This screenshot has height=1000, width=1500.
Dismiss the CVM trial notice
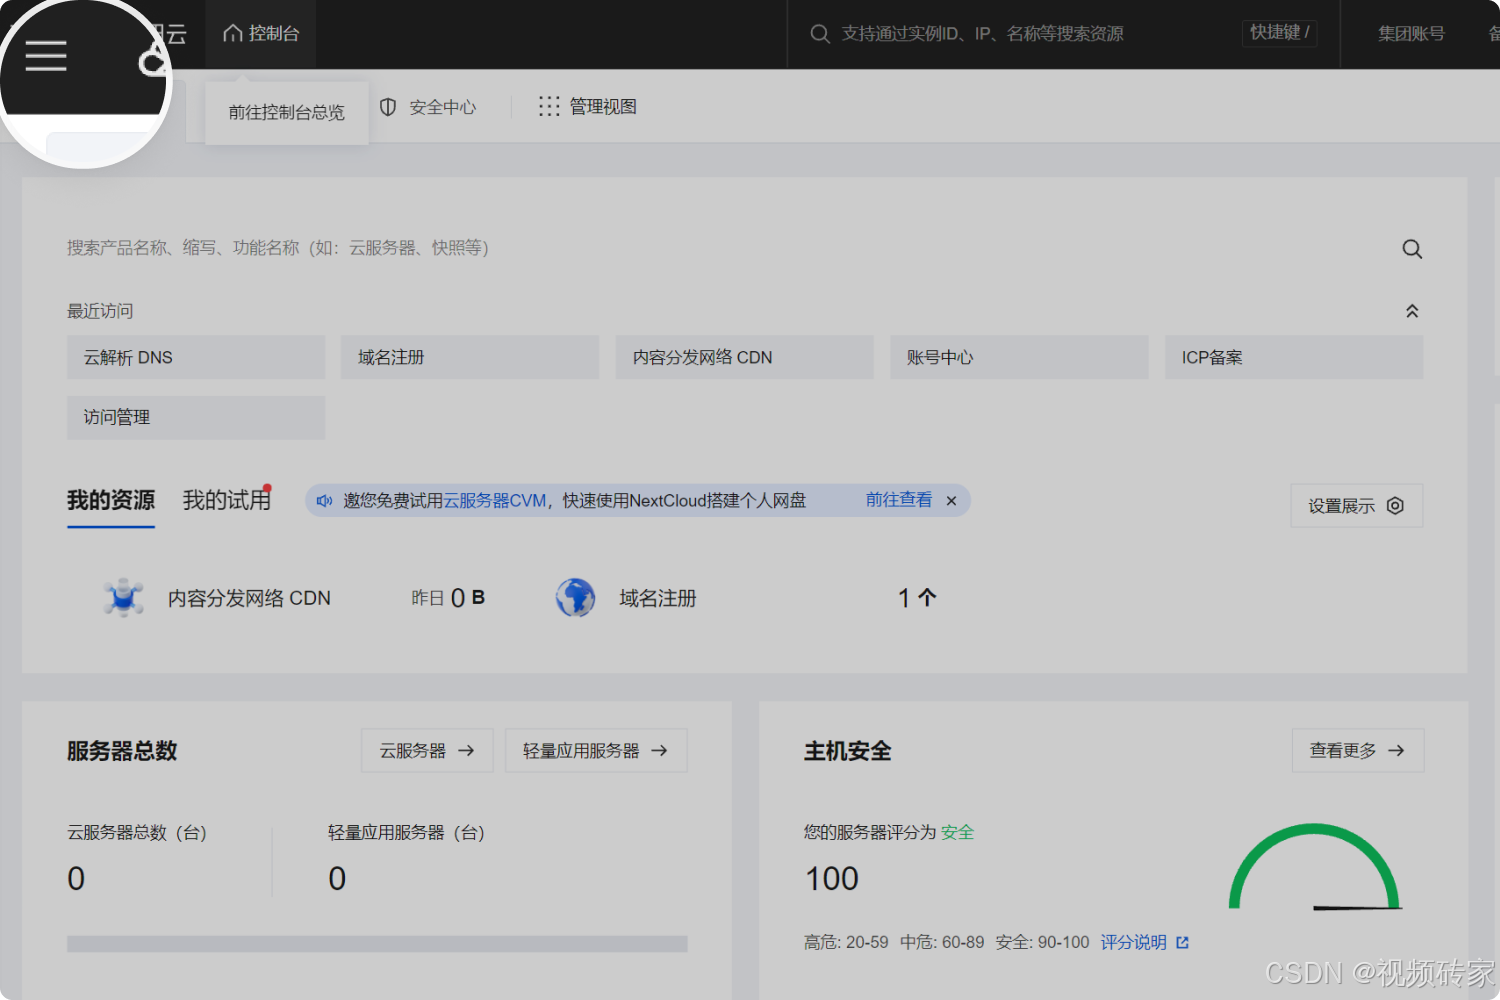[951, 501]
